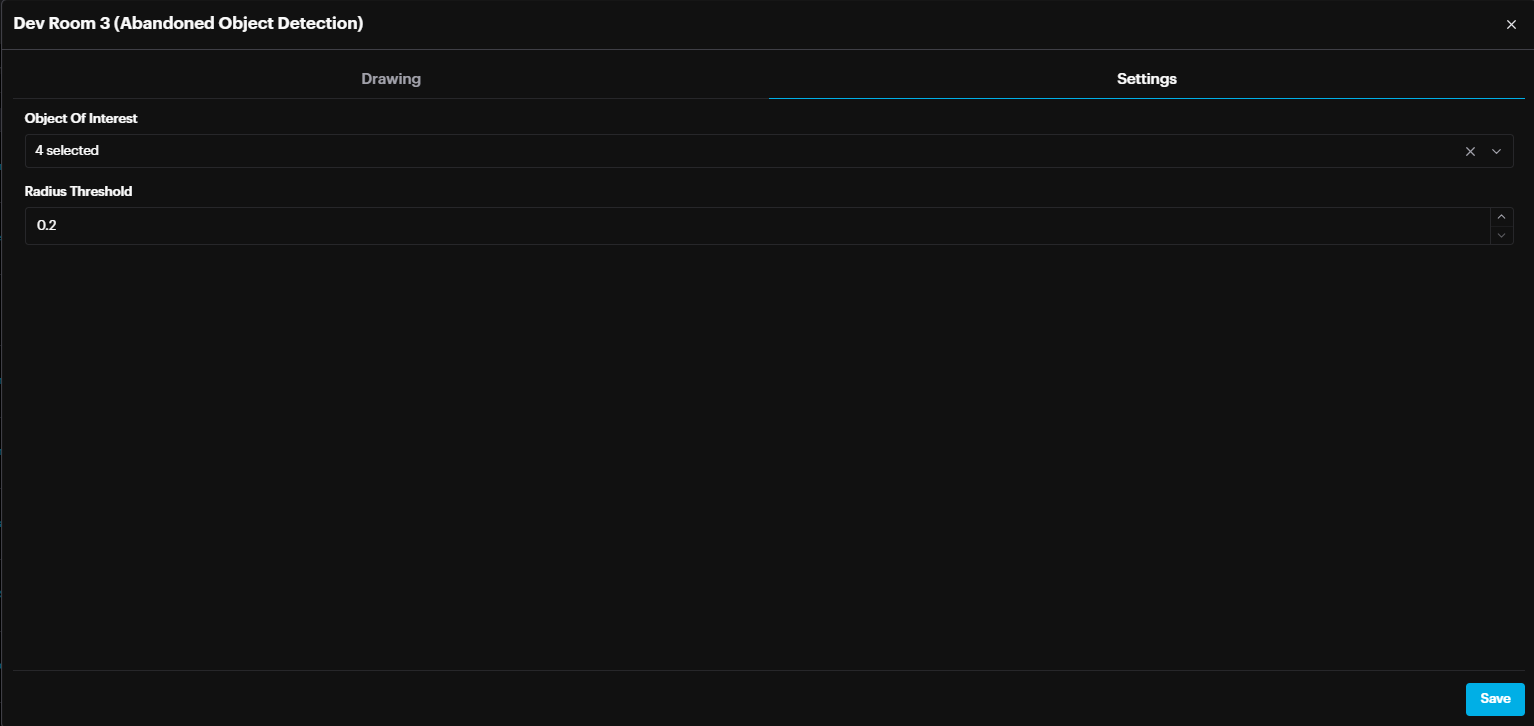Save the detection settings
This screenshot has width=1534, height=726.
pos(1494,699)
